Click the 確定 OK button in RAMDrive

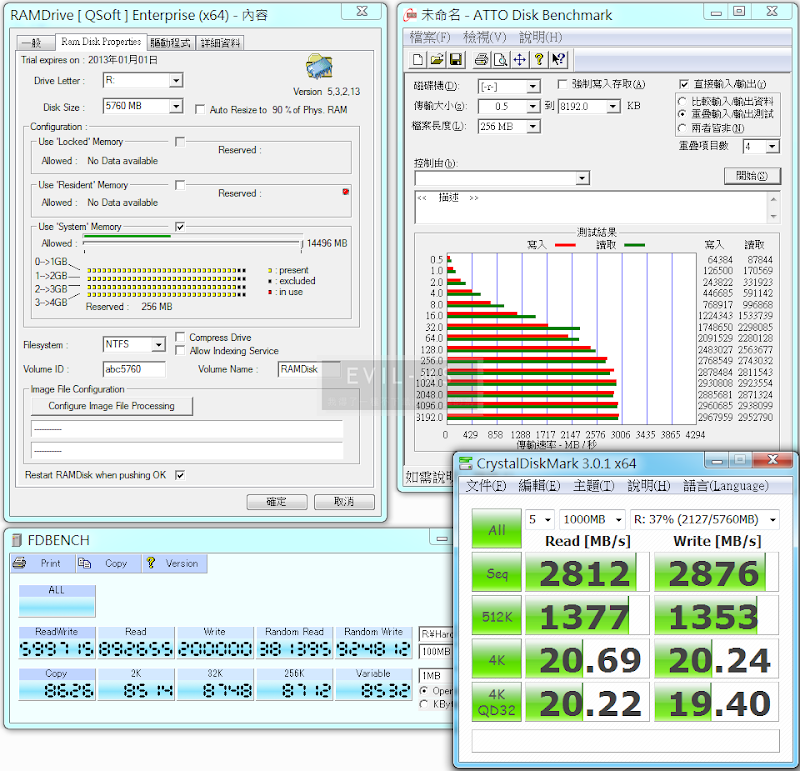click(277, 502)
